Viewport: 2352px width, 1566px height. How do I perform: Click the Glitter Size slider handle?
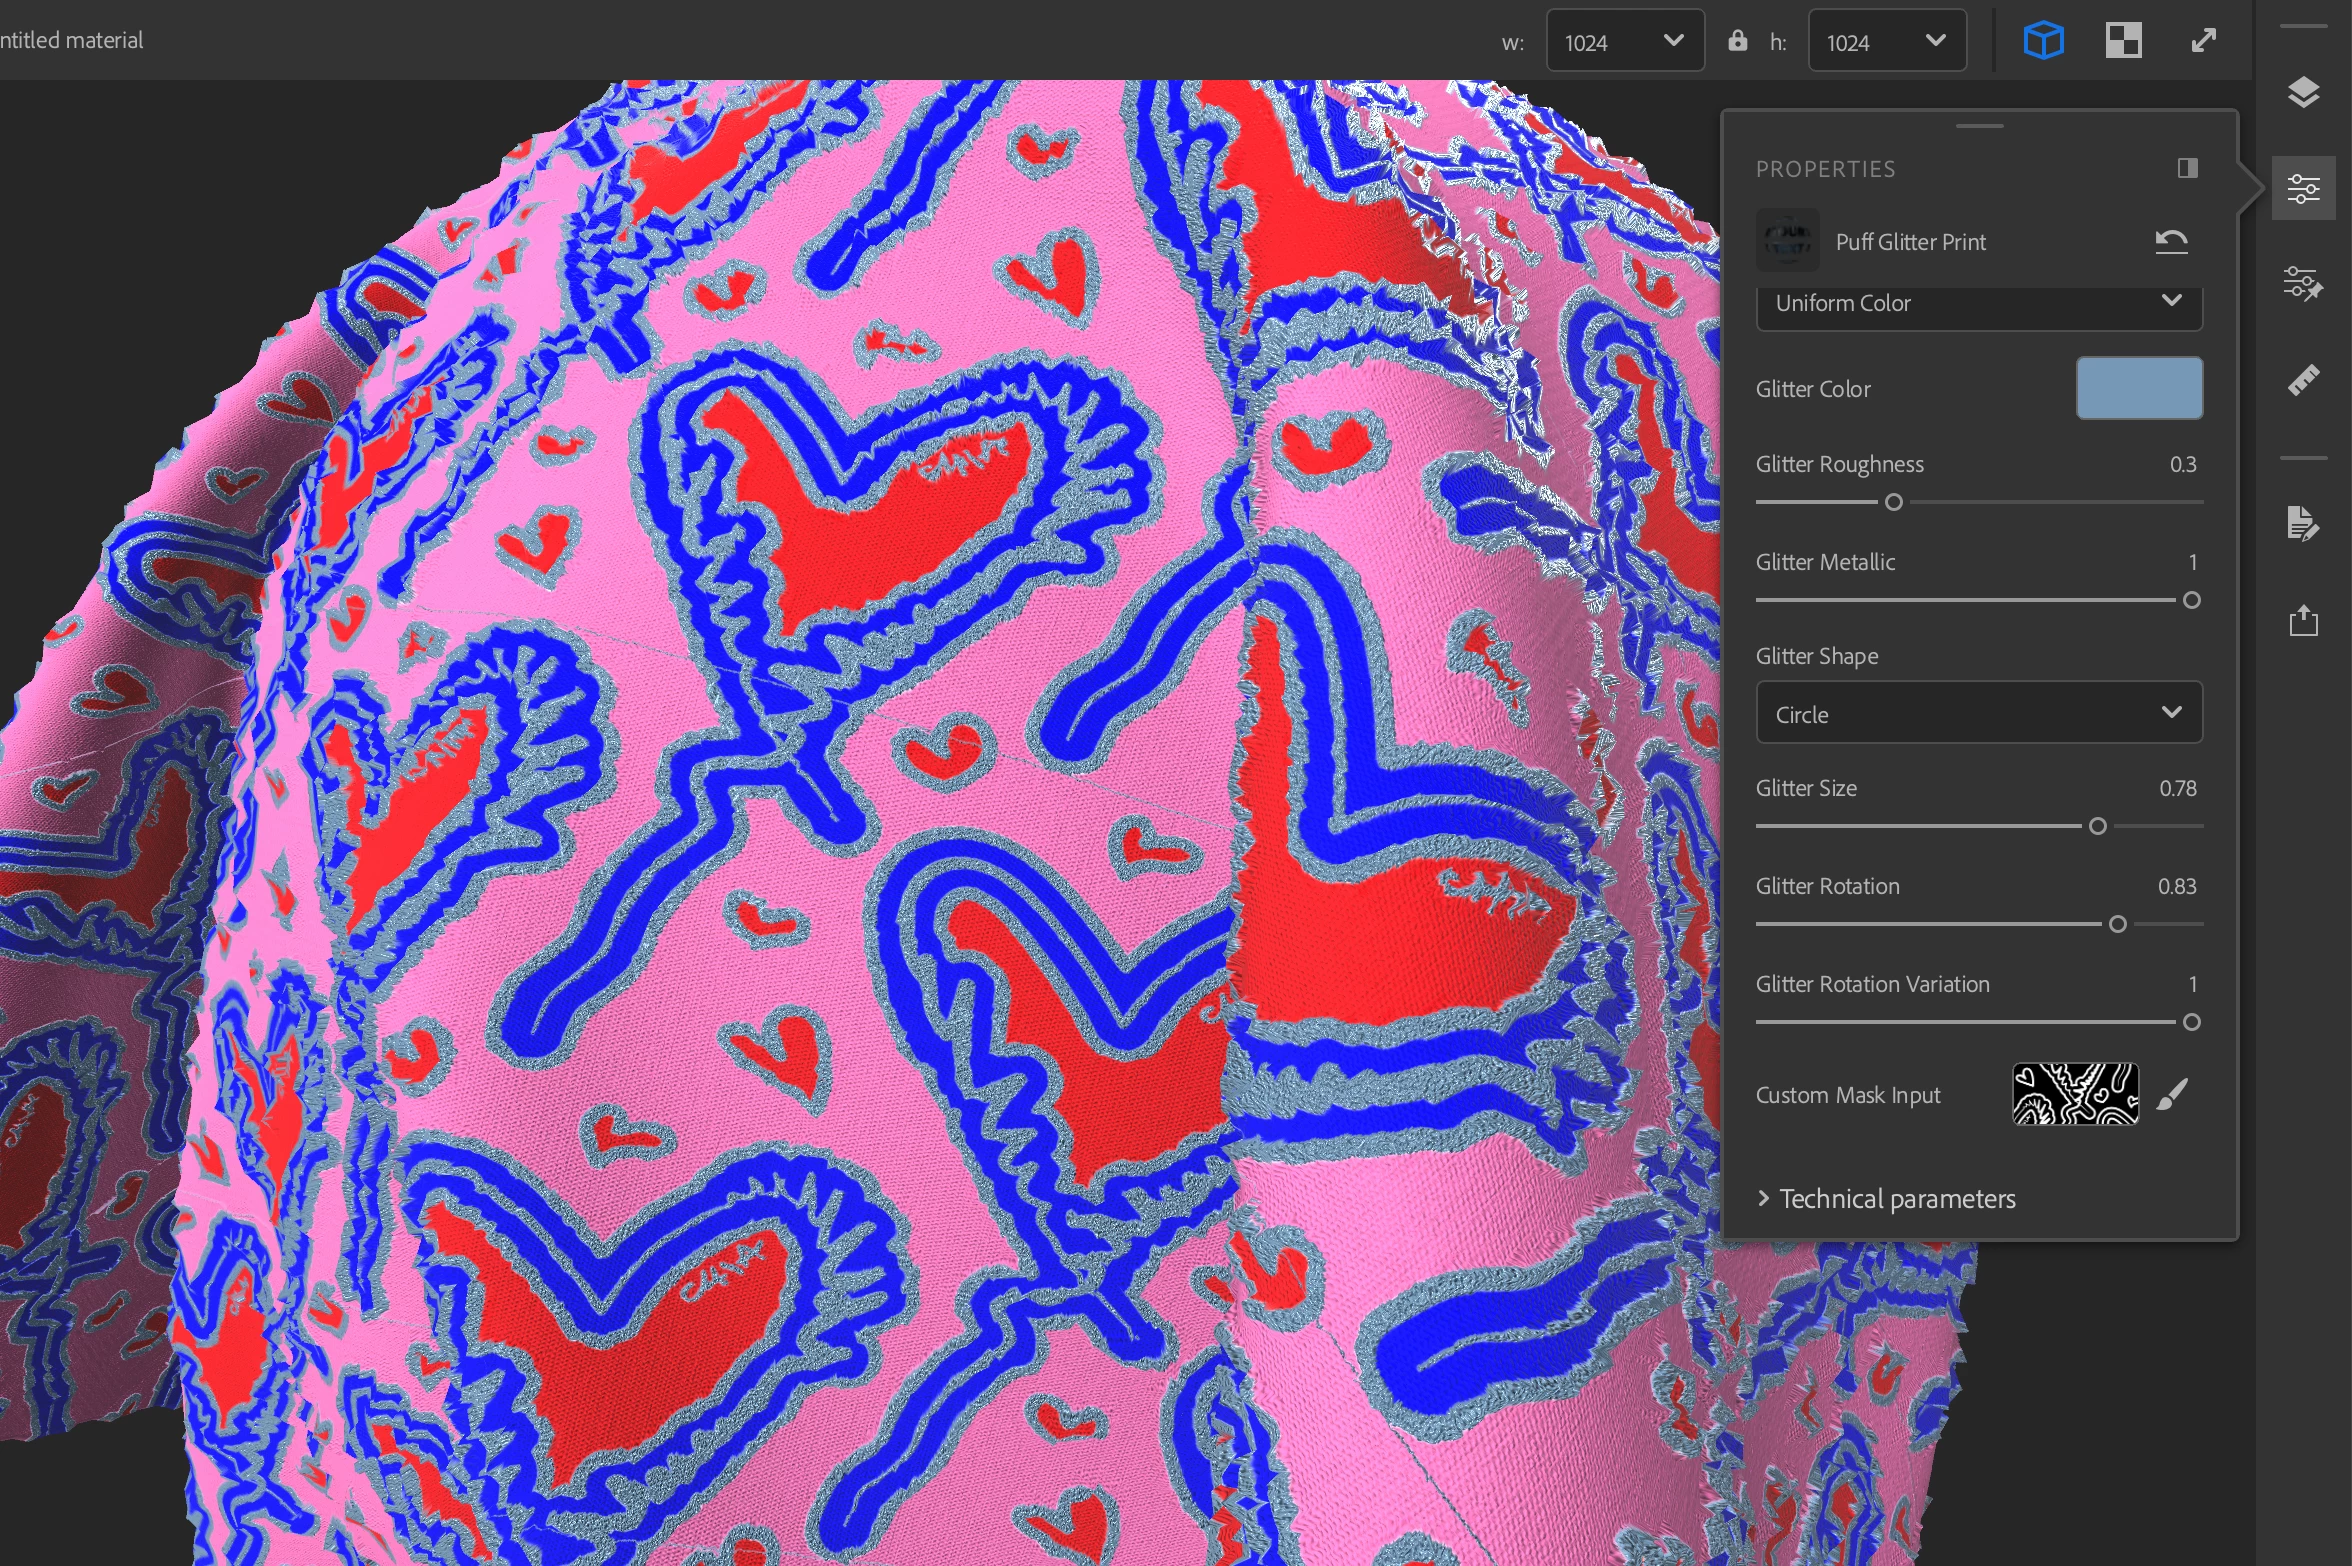[2098, 826]
